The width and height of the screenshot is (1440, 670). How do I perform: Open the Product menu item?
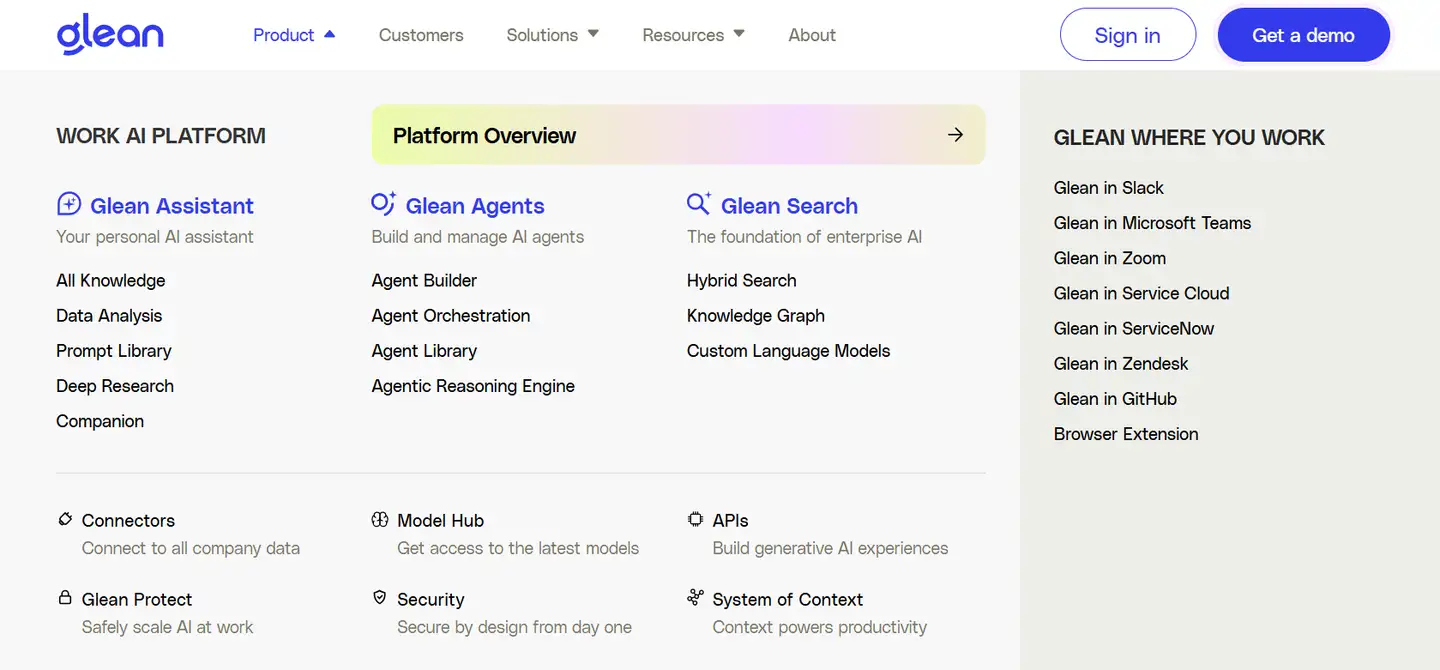pyautogui.click(x=284, y=35)
